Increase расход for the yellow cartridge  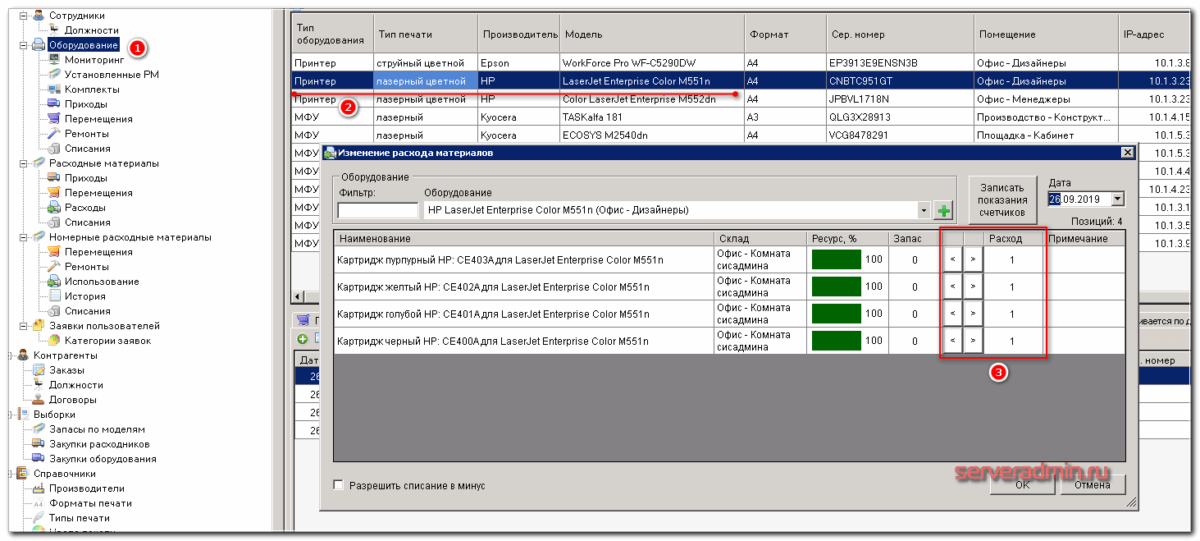[972, 288]
